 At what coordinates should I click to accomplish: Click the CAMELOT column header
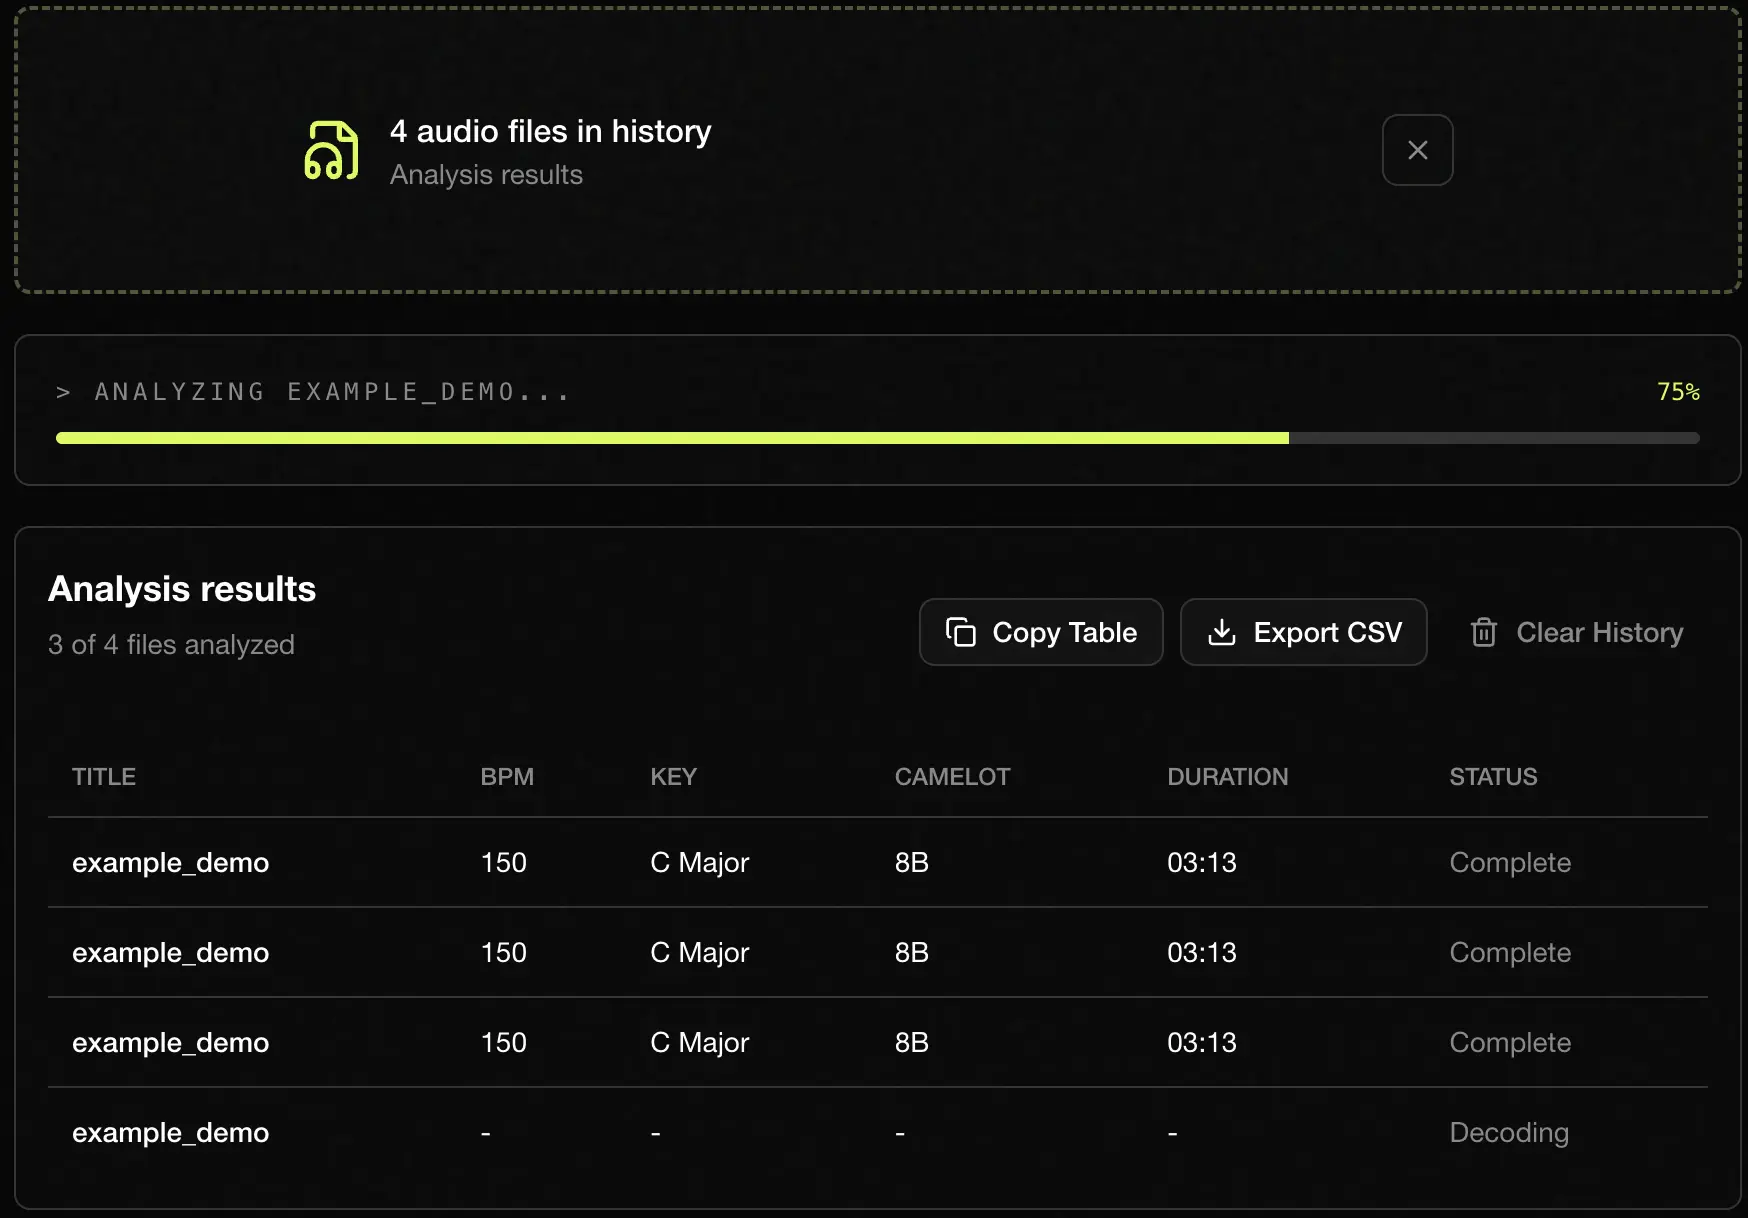[x=952, y=777]
